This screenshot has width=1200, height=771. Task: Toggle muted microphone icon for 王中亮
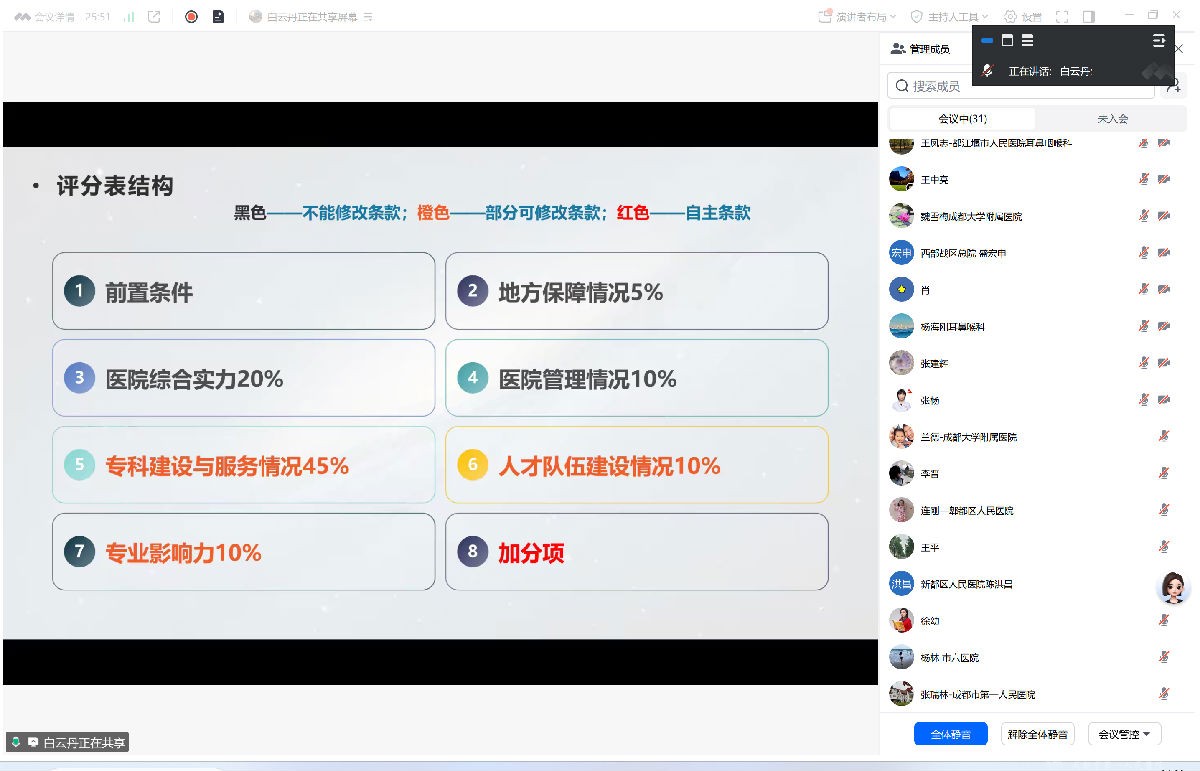[1143, 180]
